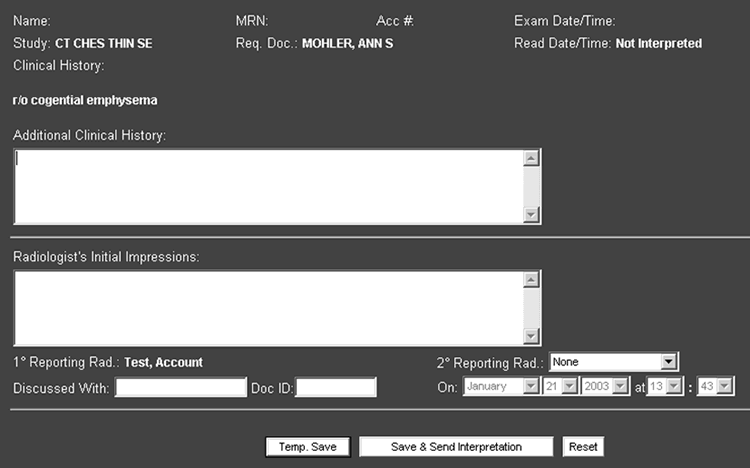Open the hour dropdown showing 13
Viewport: 750px width, 468px height.
tap(665, 386)
